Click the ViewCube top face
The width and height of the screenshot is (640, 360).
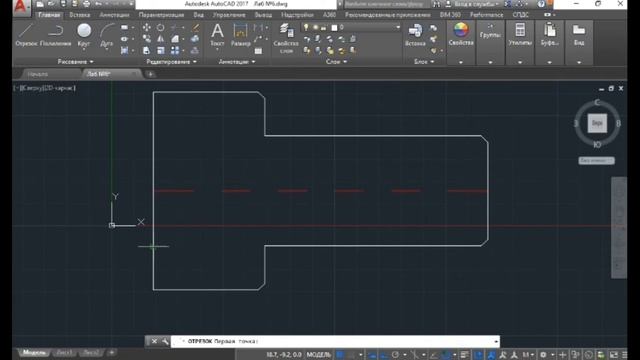coord(597,123)
